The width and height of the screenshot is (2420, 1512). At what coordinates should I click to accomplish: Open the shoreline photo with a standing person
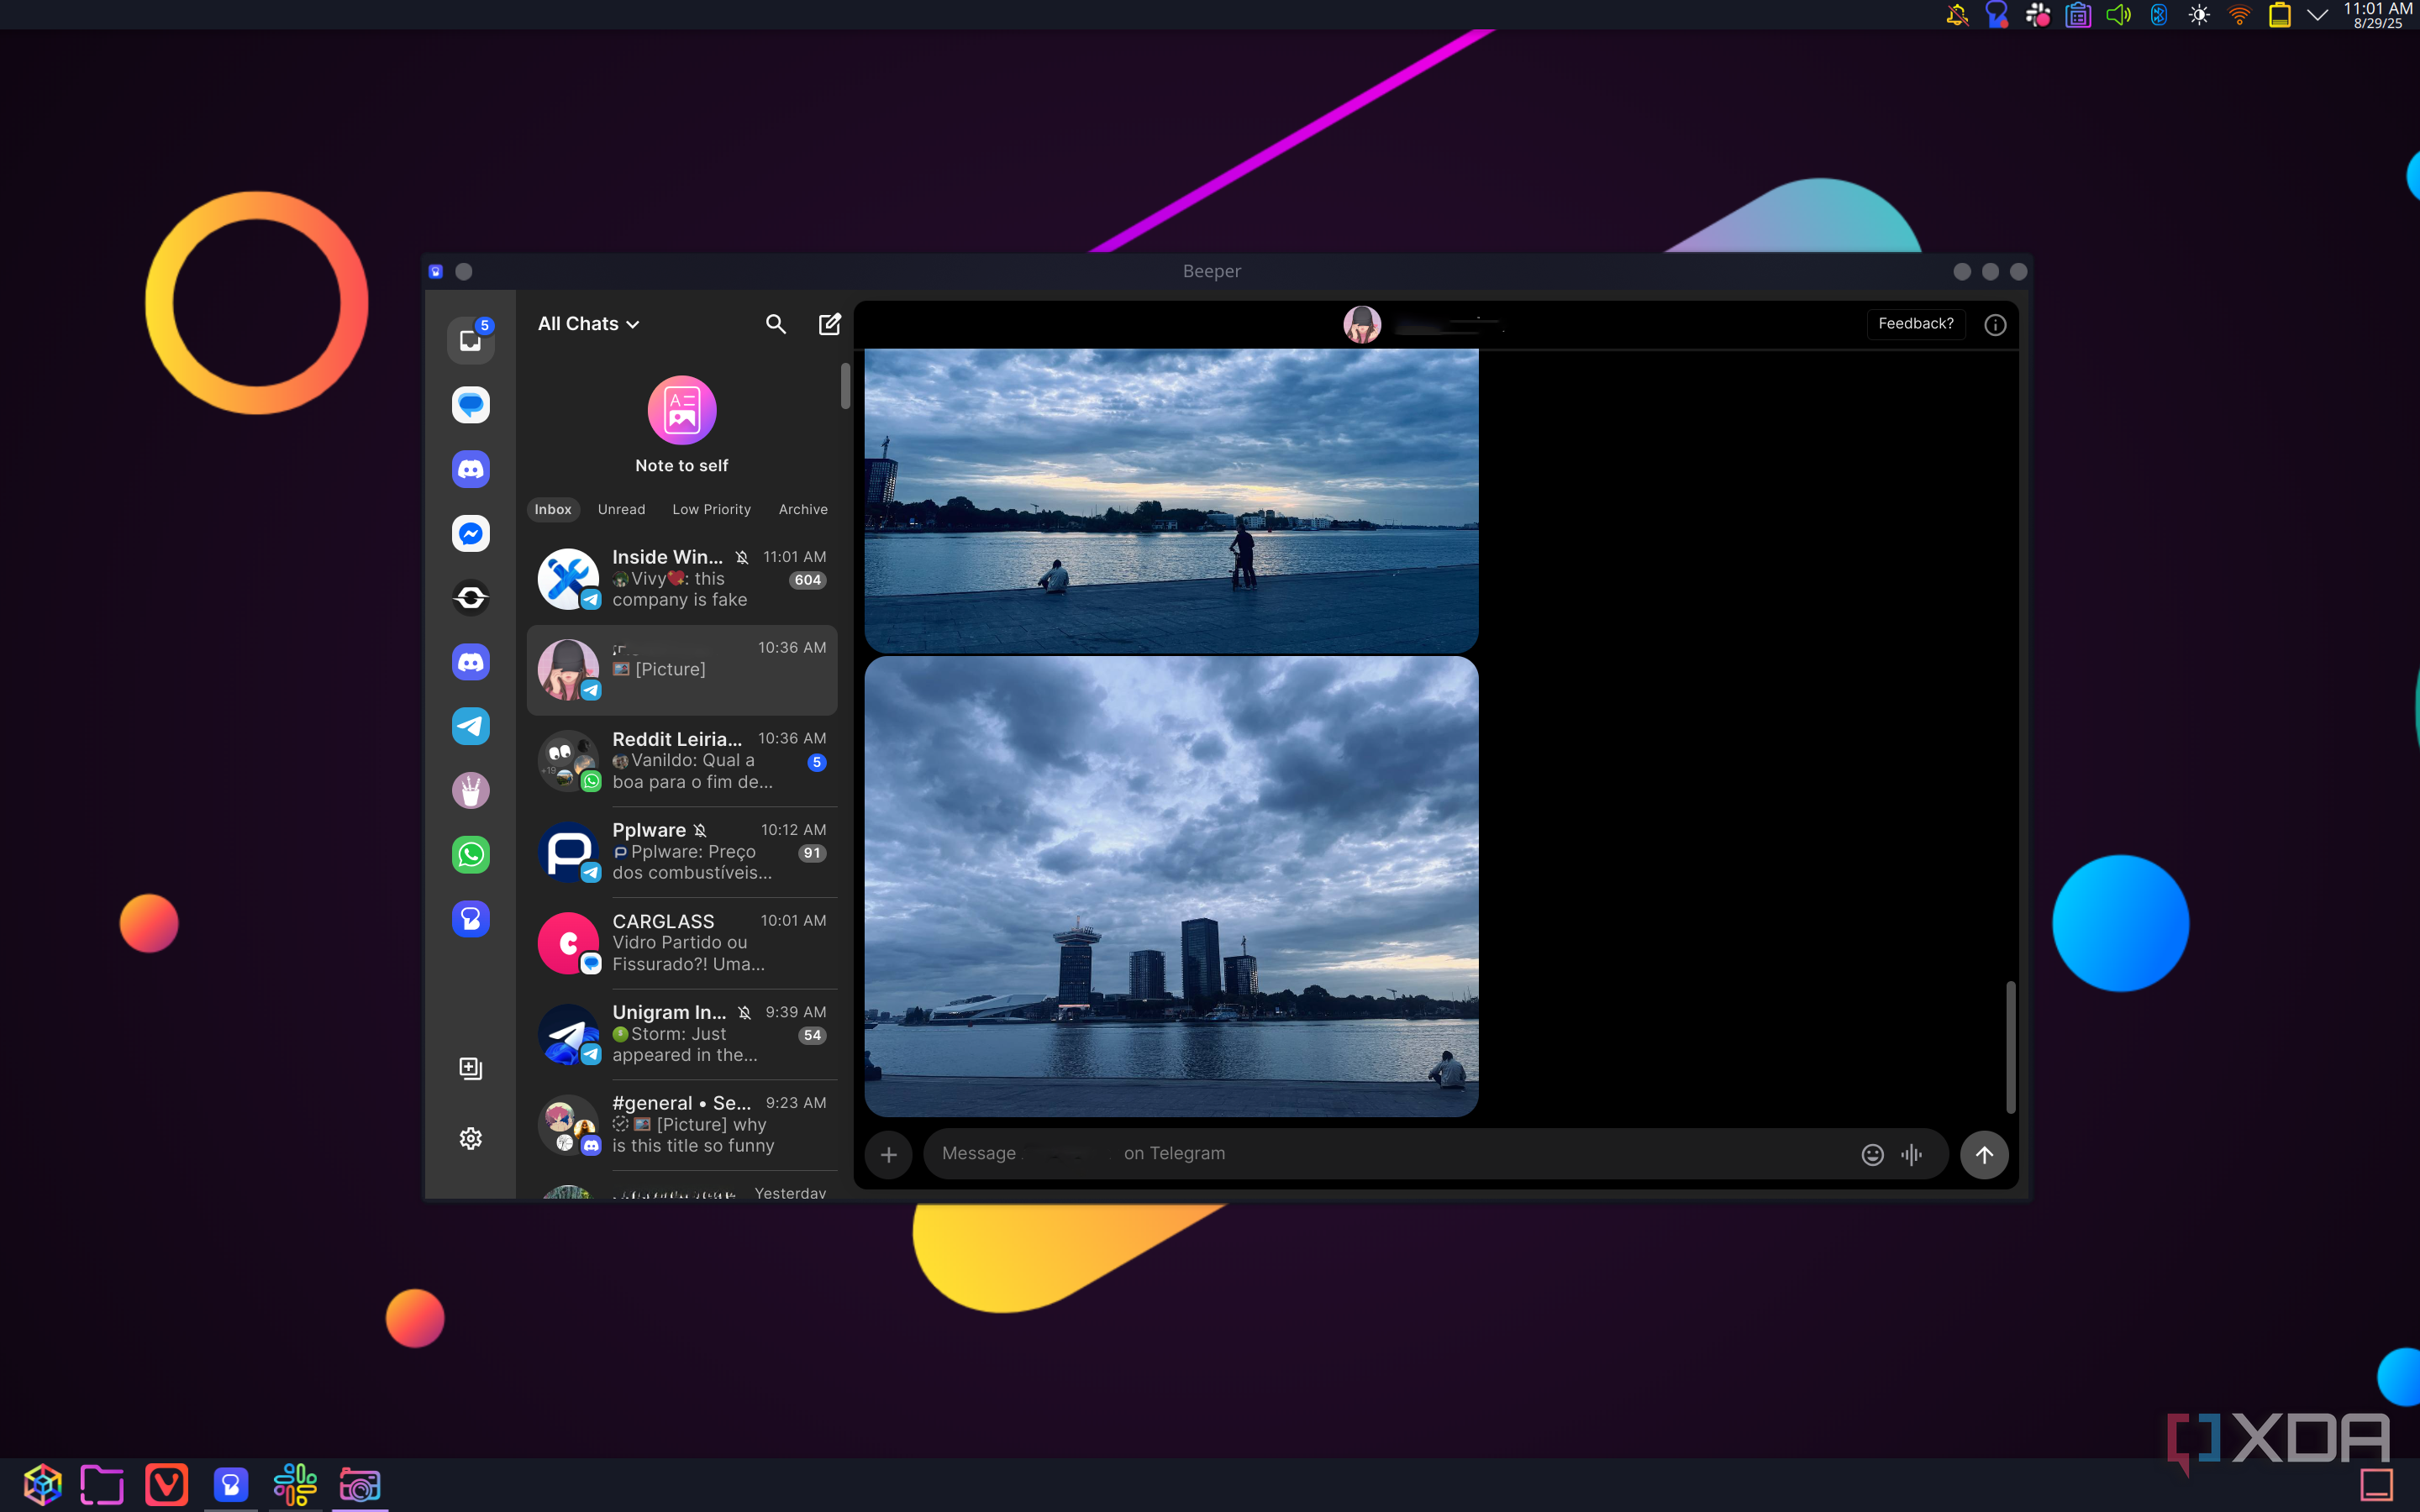pyautogui.click(x=1171, y=500)
